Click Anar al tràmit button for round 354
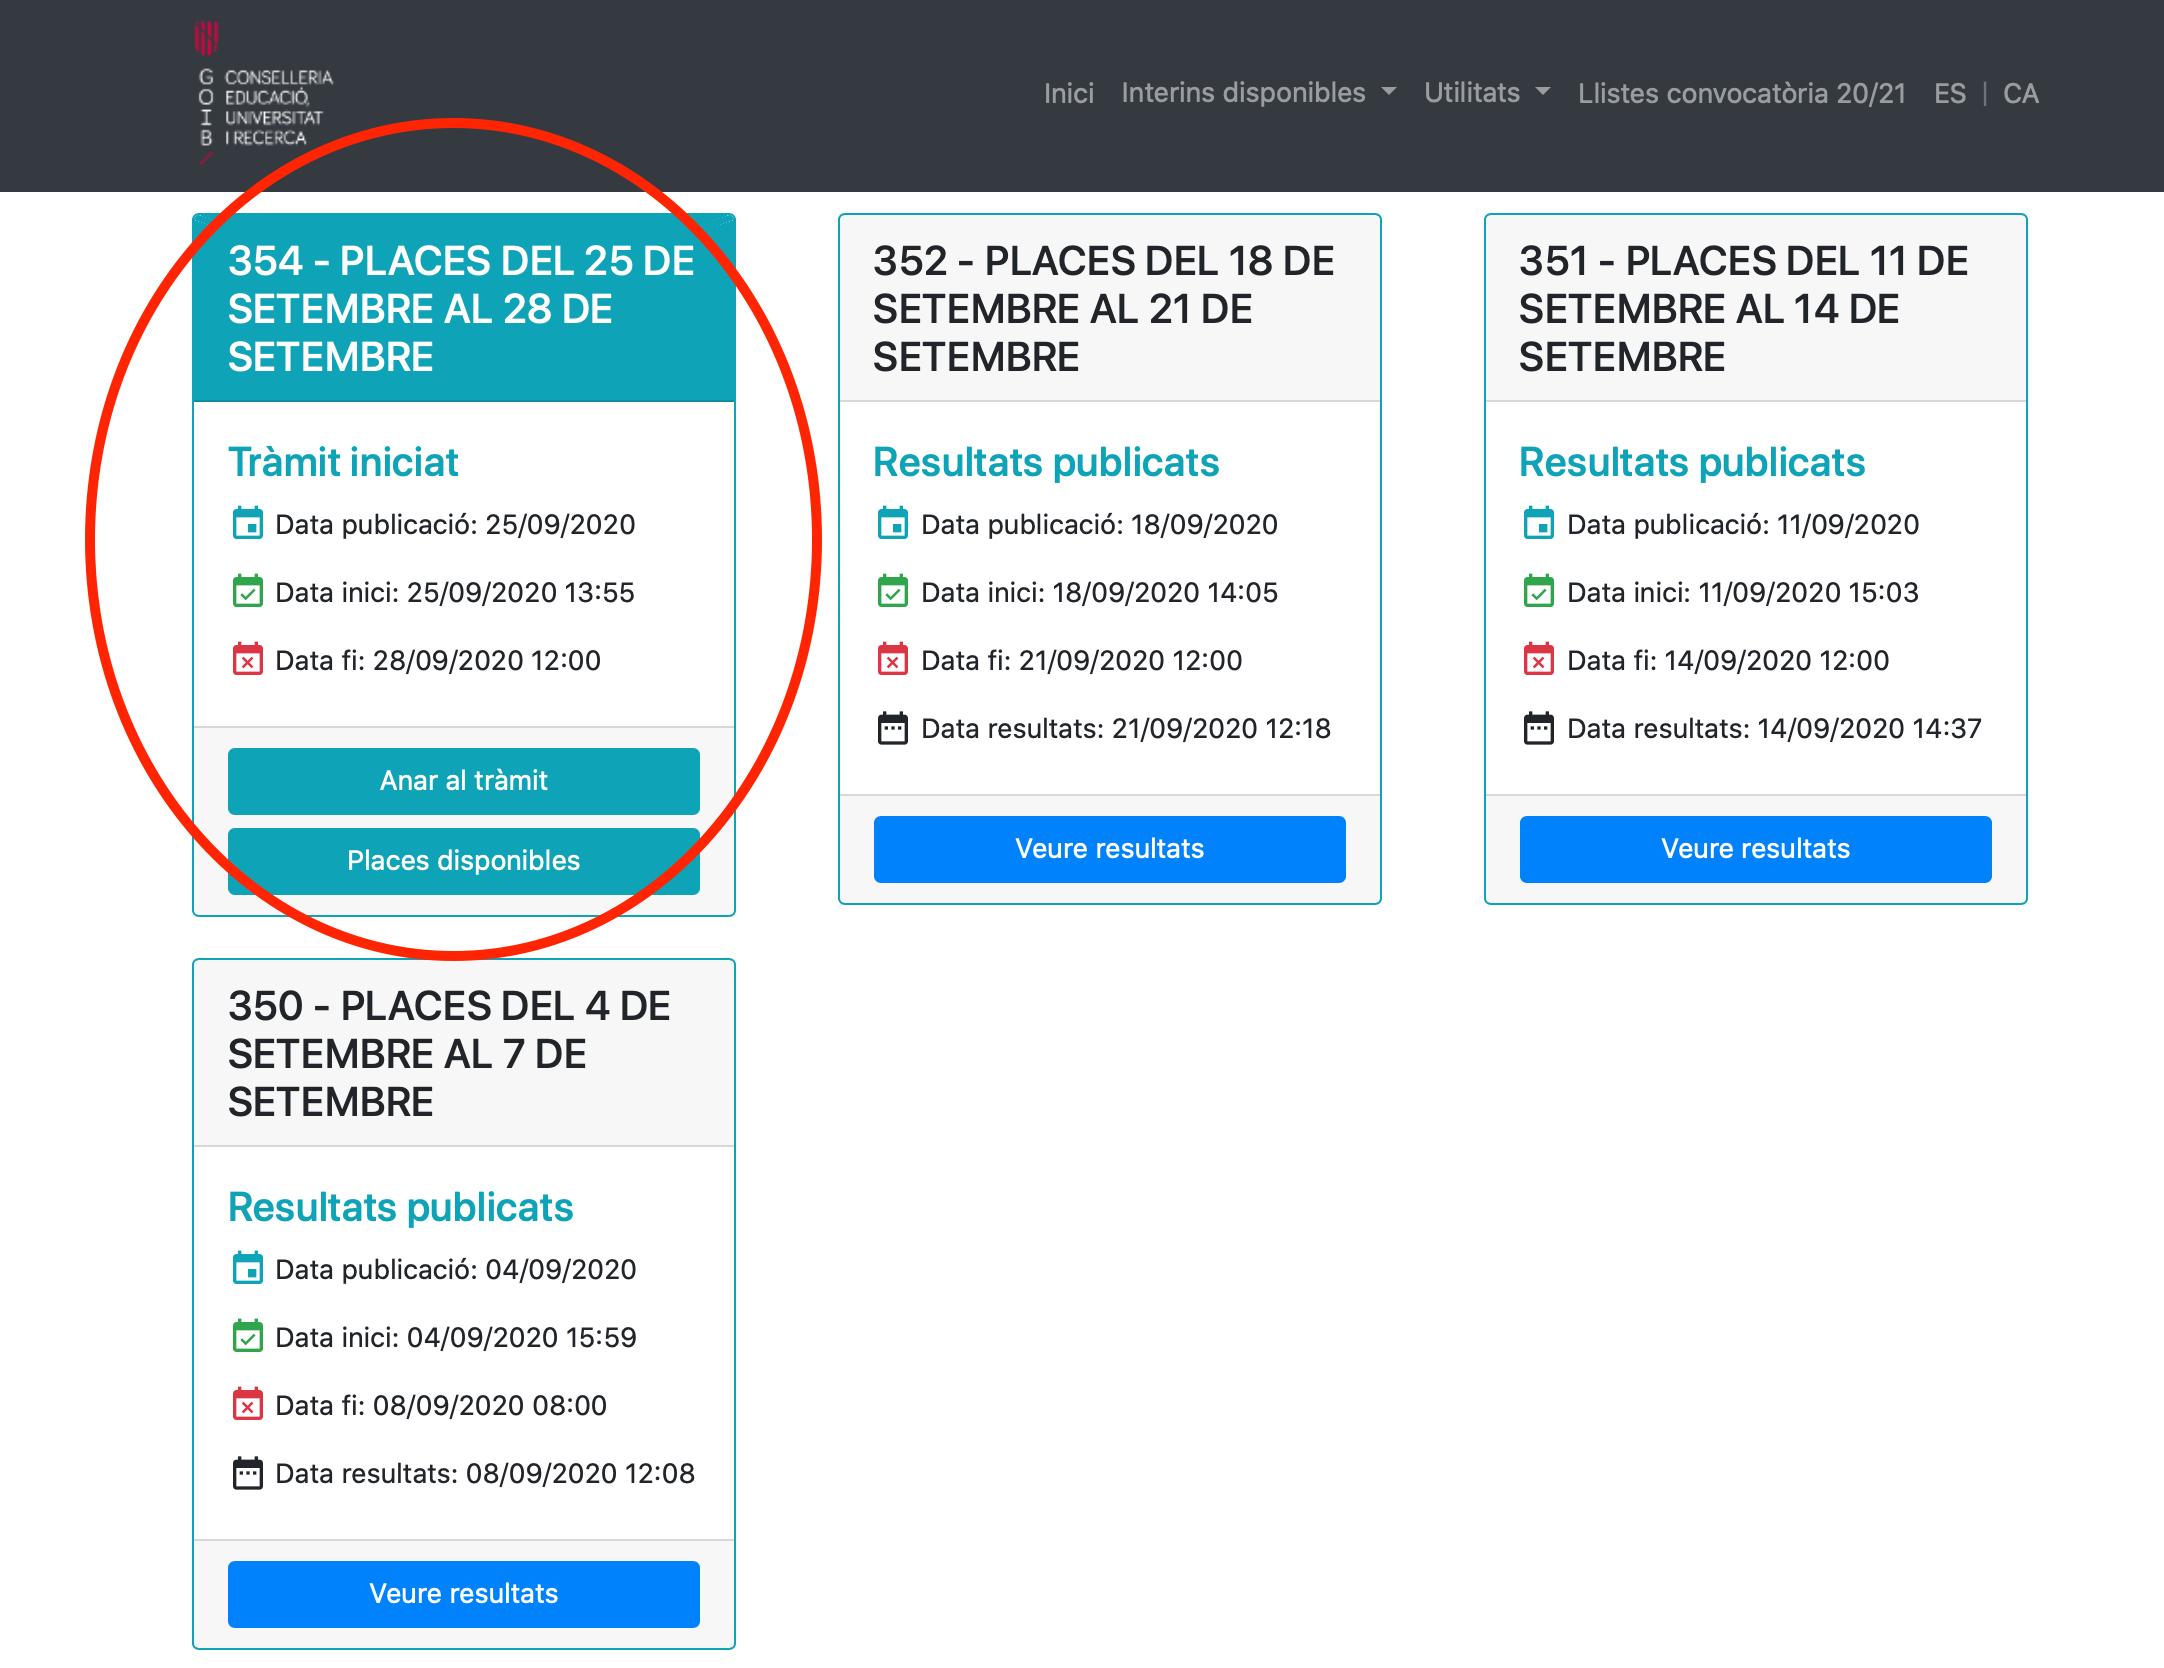2164x1668 pixels. coord(464,776)
